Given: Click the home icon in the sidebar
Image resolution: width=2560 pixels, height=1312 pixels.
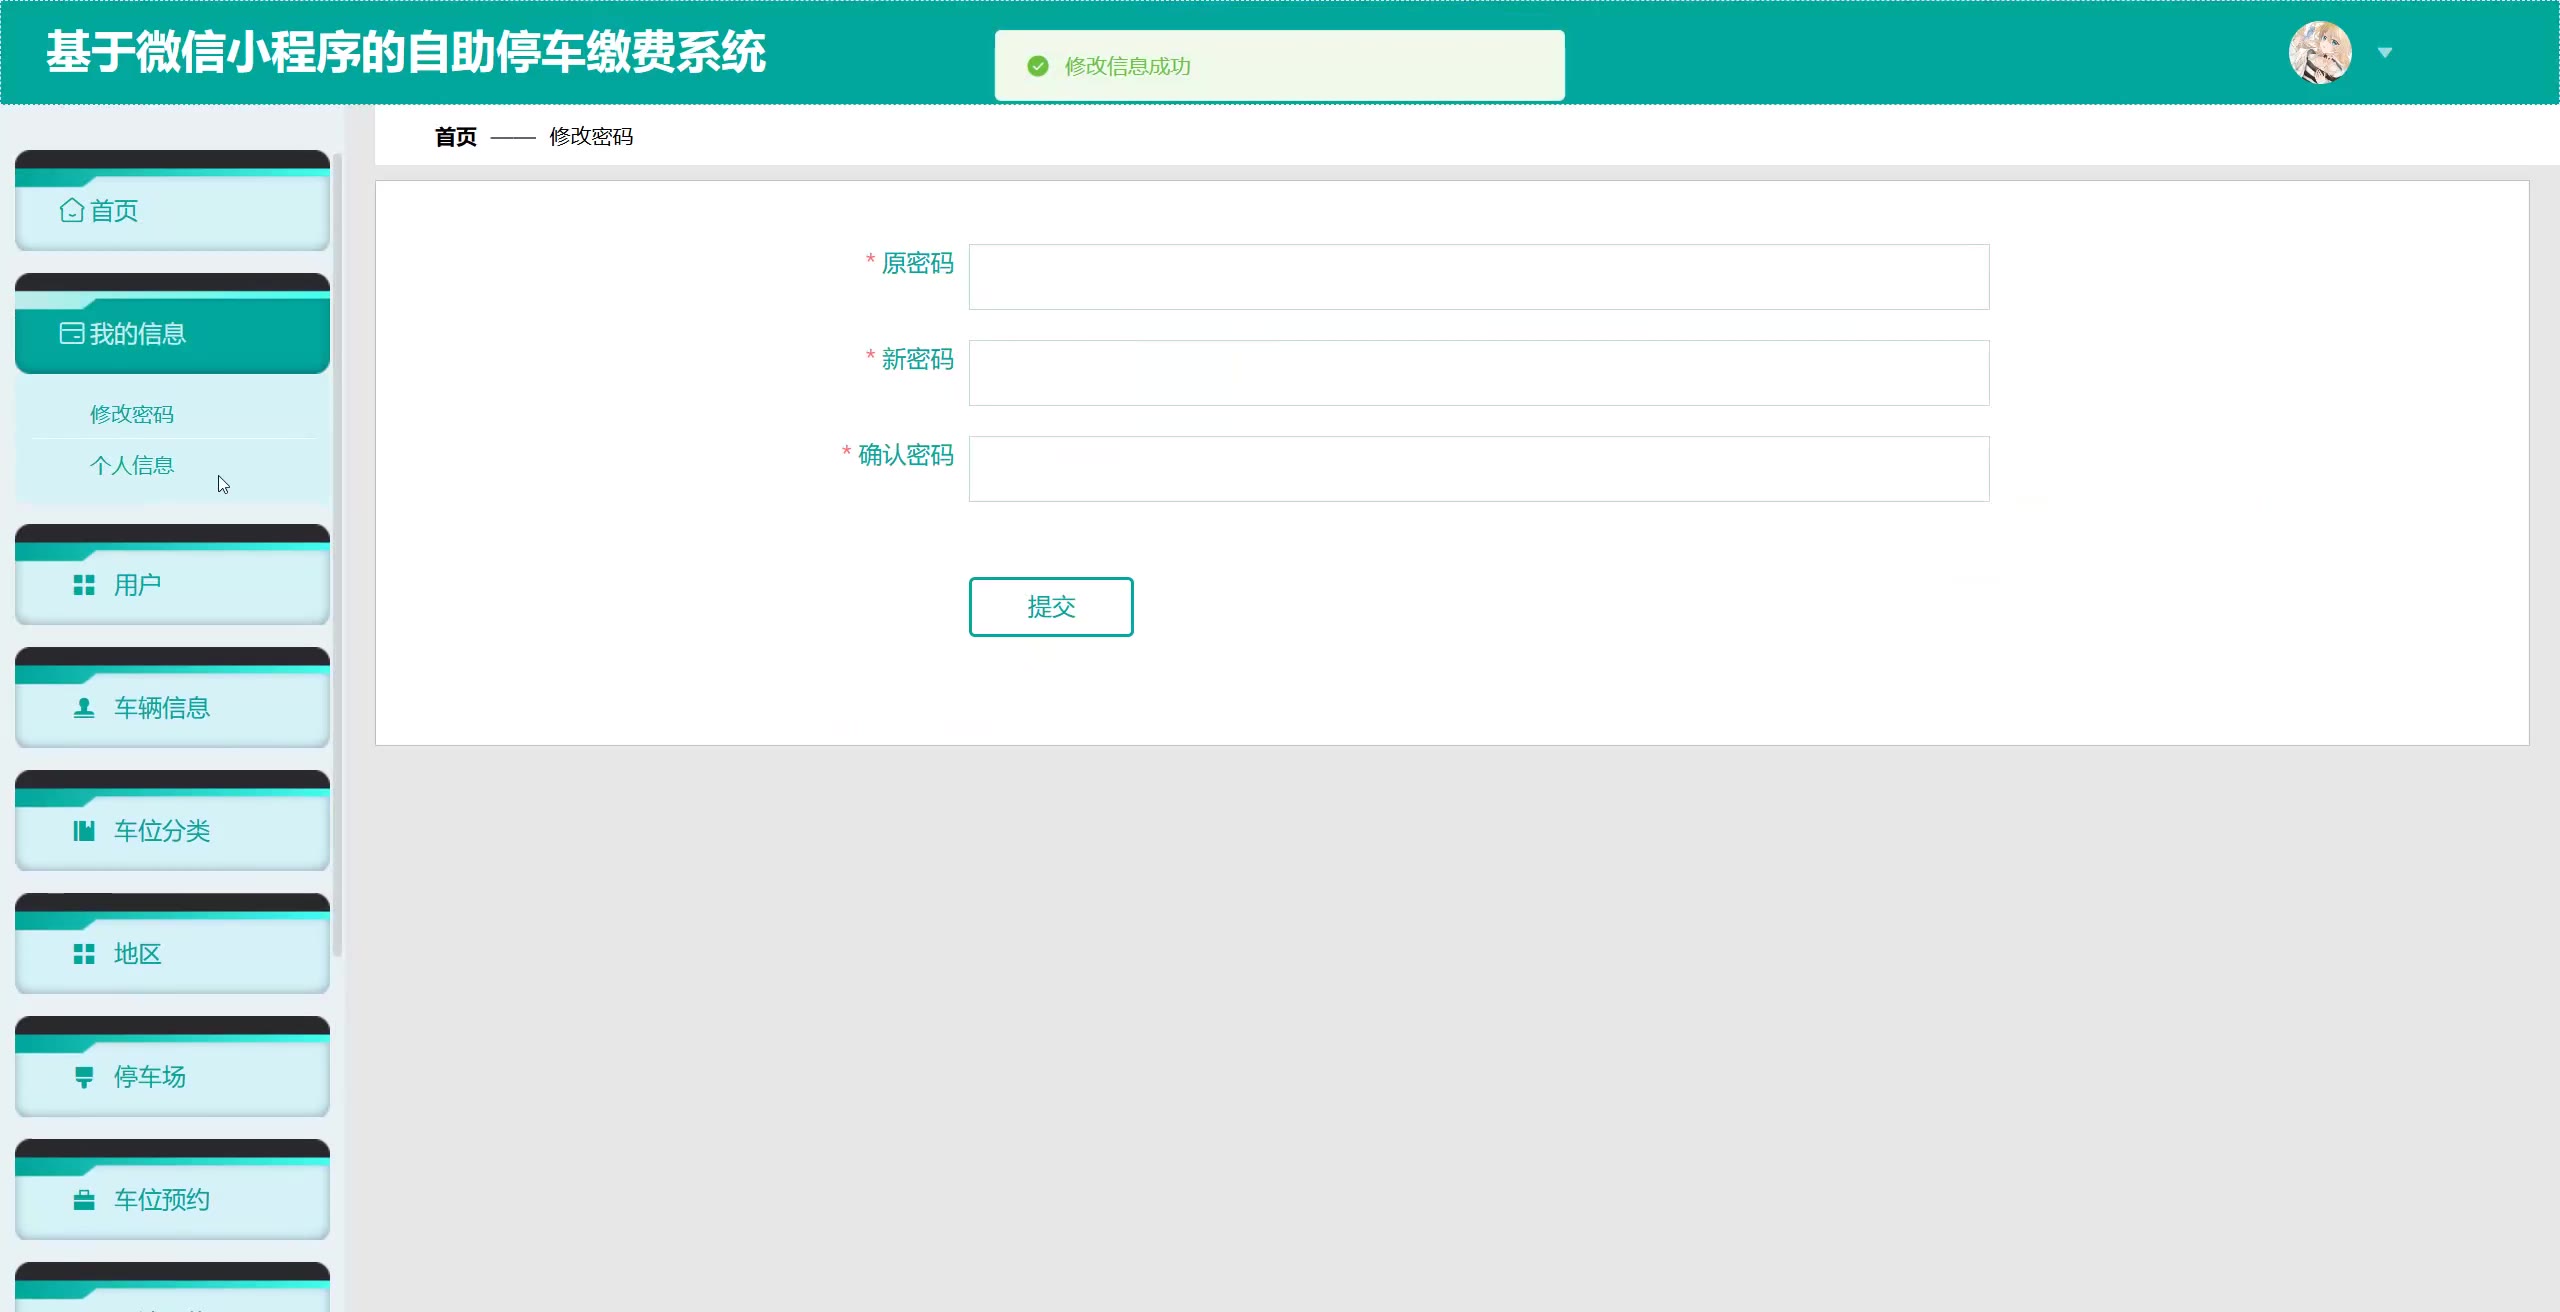Looking at the screenshot, I should (x=71, y=210).
